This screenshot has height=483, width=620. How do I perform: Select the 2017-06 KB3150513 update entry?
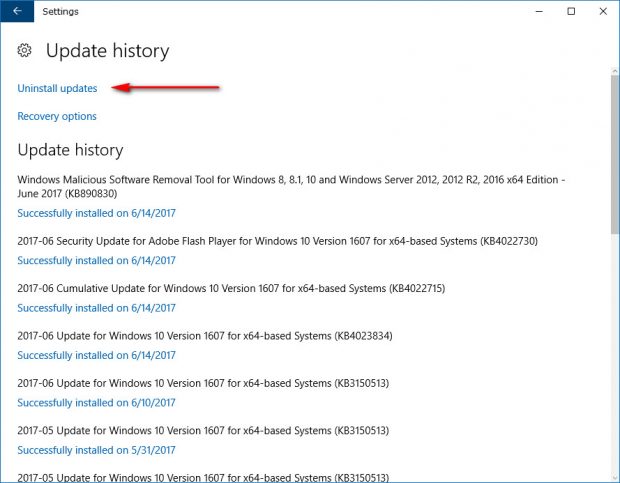(x=203, y=383)
